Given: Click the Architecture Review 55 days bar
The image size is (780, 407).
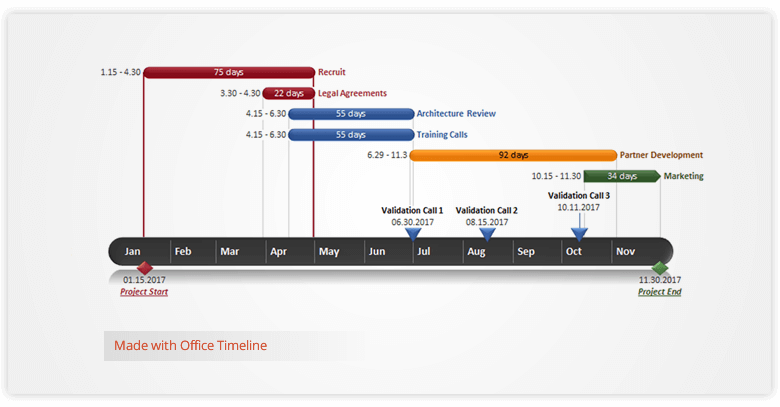Looking at the screenshot, I should [x=350, y=114].
